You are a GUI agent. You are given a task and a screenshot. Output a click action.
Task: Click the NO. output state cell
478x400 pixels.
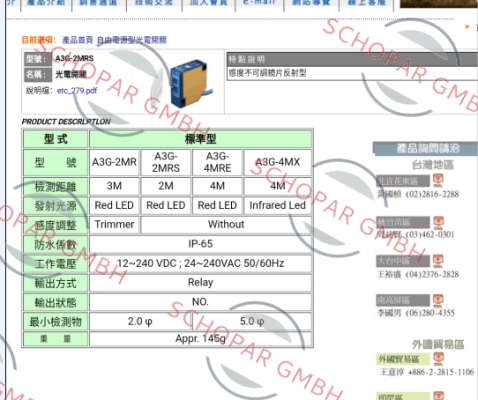pyautogui.click(x=200, y=302)
